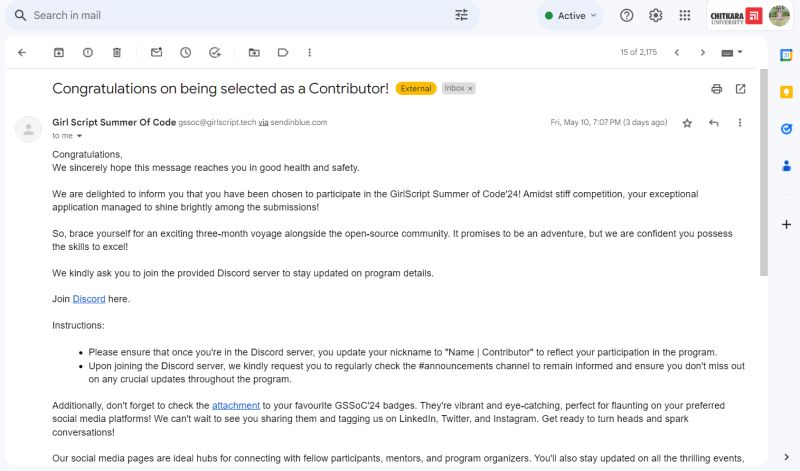Mark the email as unread
Screen dimensions: 800x471
156,52
